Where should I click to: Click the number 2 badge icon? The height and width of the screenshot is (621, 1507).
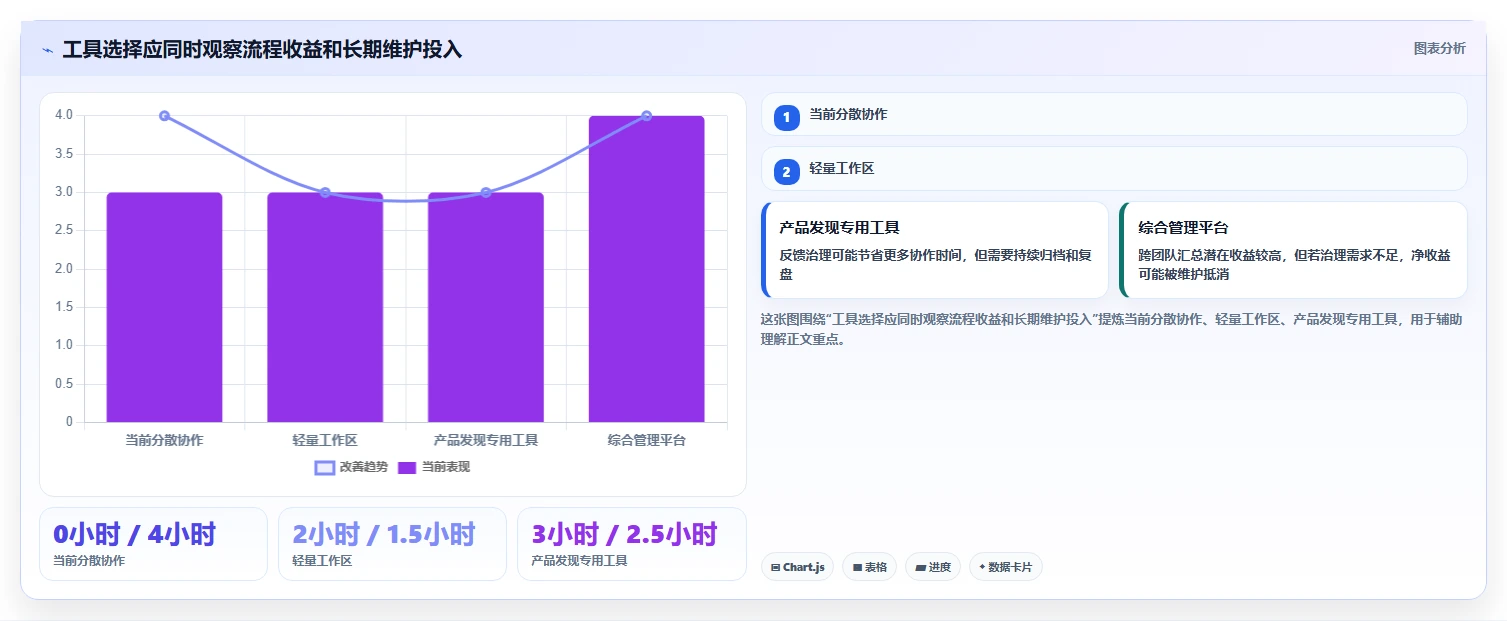pyautogui.click(x=786, y=172)
